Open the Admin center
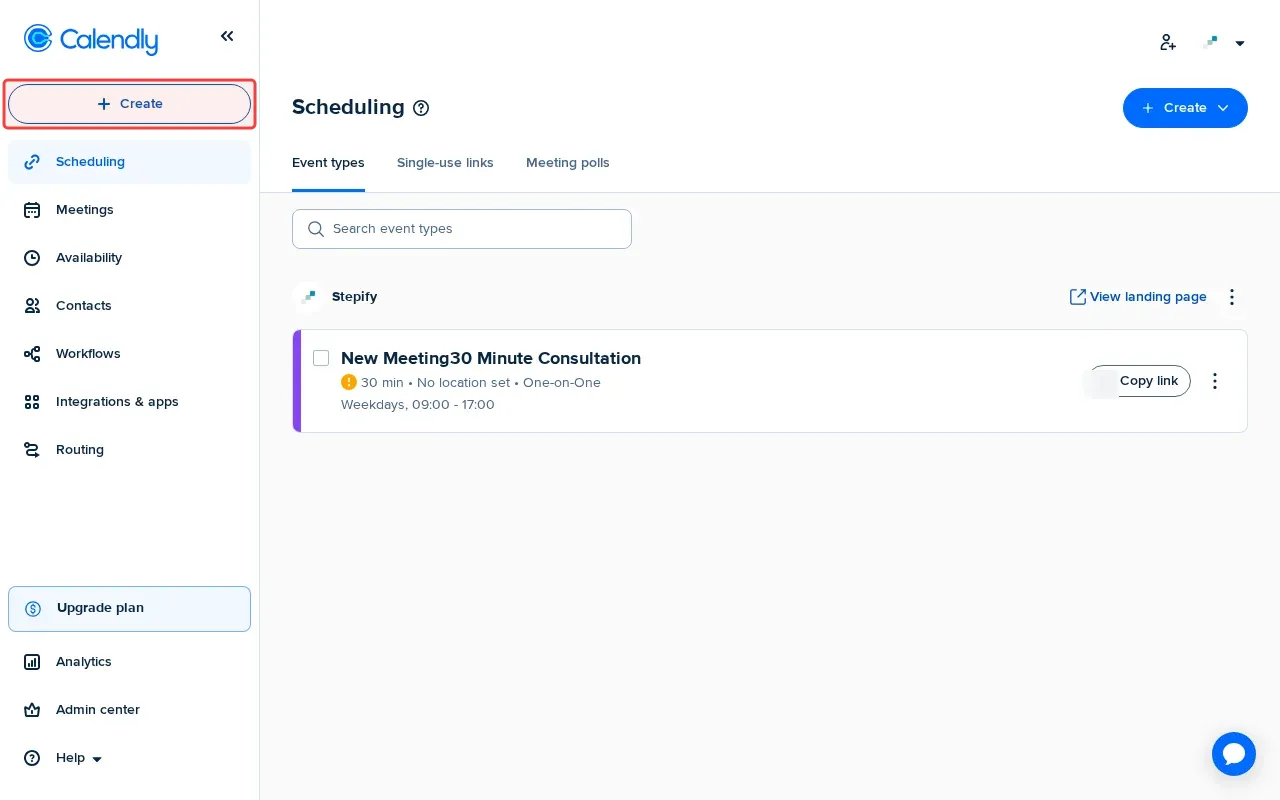 [97, 710]
